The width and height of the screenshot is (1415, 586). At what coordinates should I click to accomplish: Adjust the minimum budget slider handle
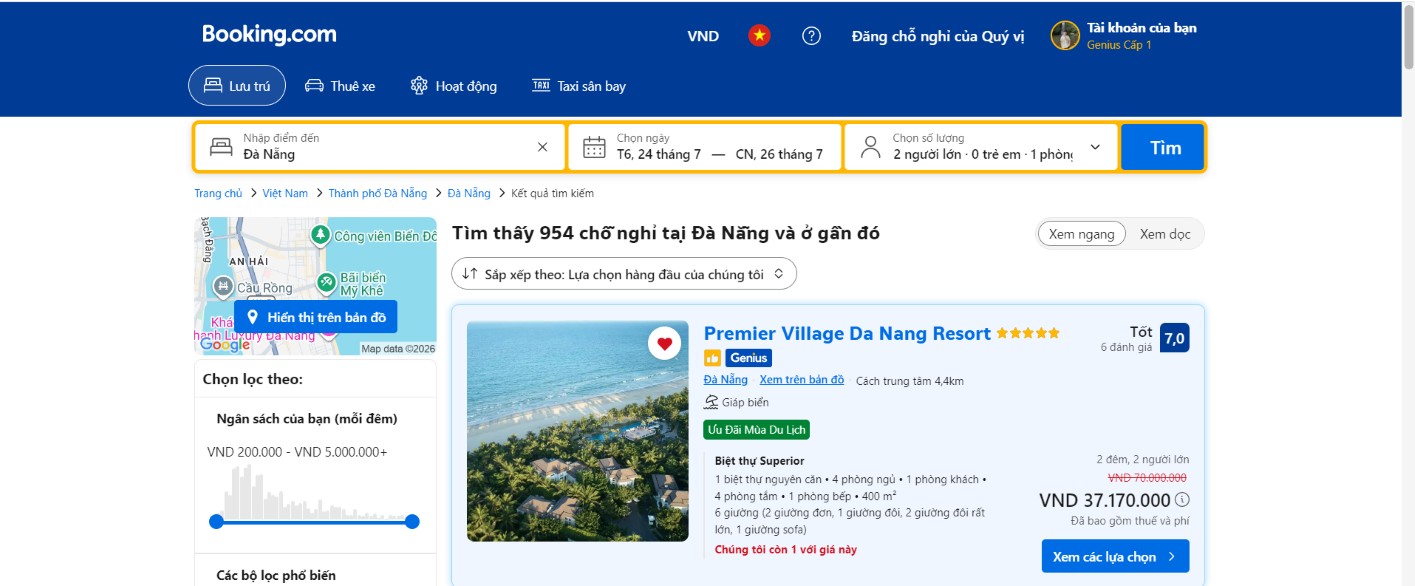(216, 521)
